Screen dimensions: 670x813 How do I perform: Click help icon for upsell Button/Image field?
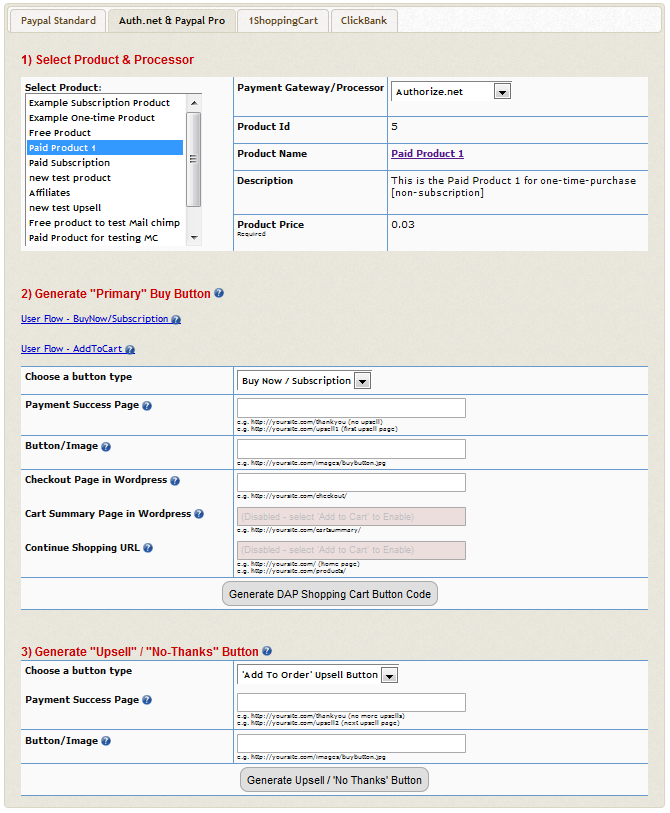click(106, 741)
